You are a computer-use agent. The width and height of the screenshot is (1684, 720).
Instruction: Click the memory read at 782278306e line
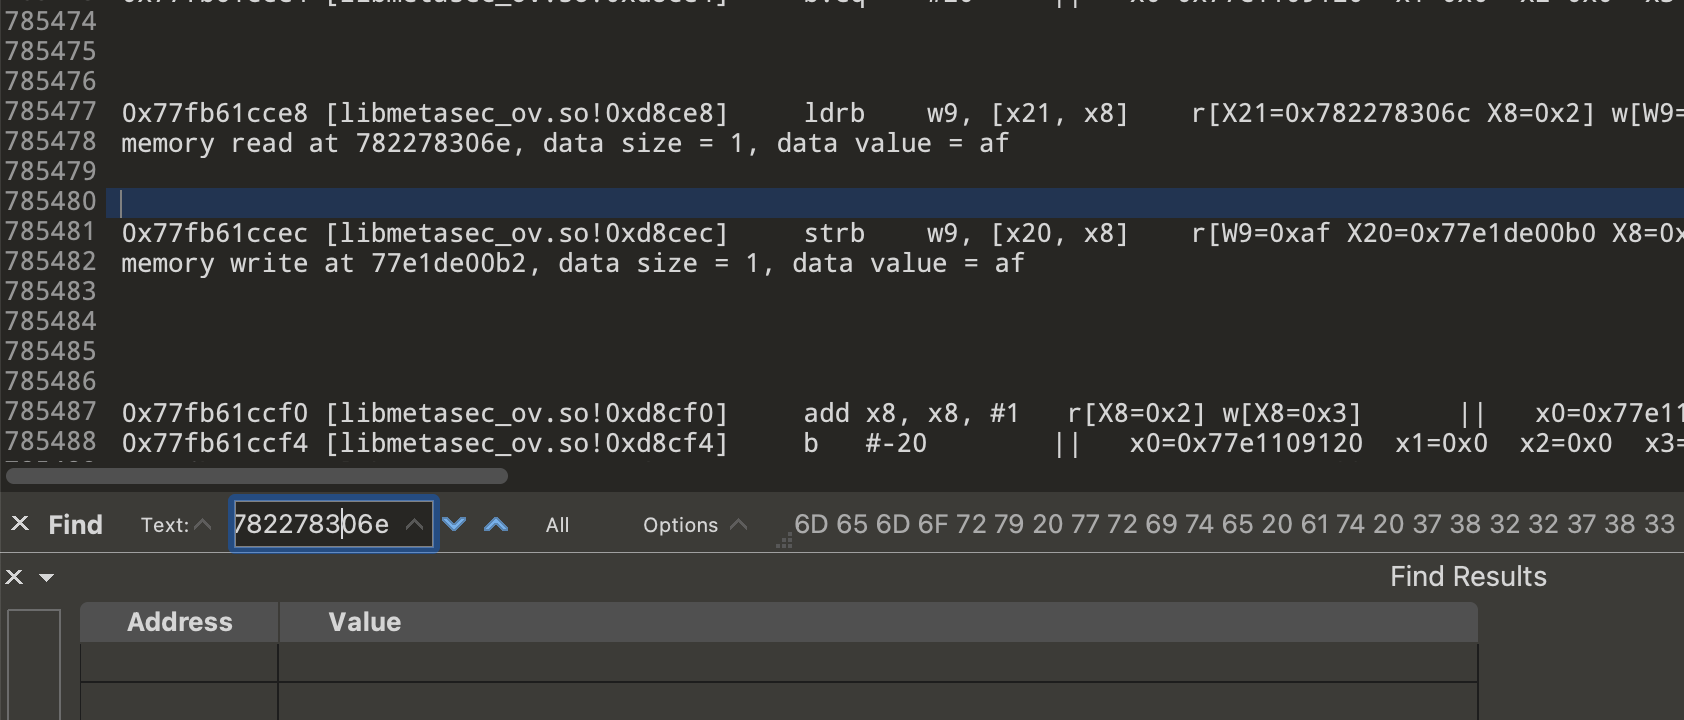point(564,143)
